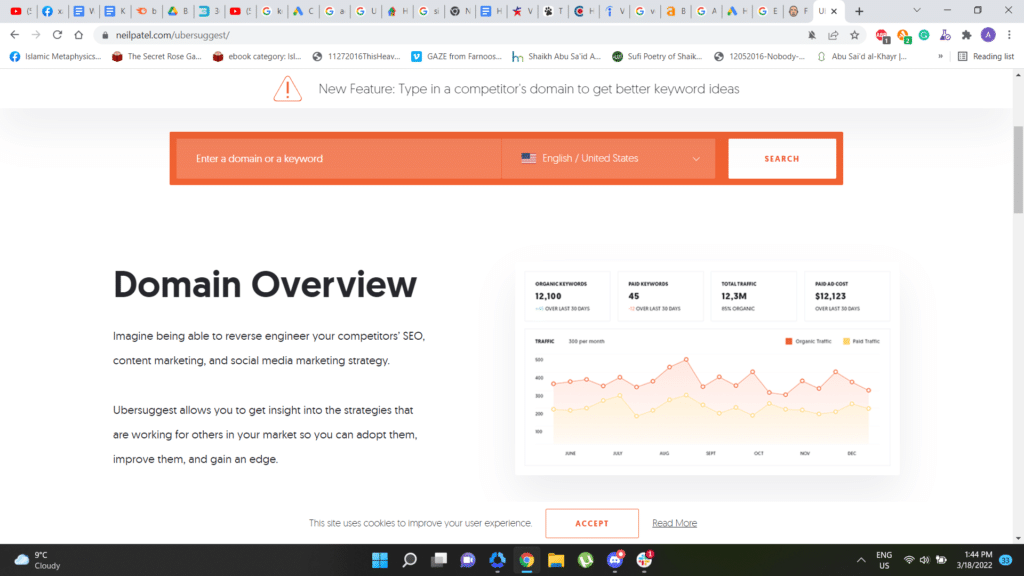1024x576 pixels.
Task: Follow the Read More cookie link
Action: (x=674, y=523)
